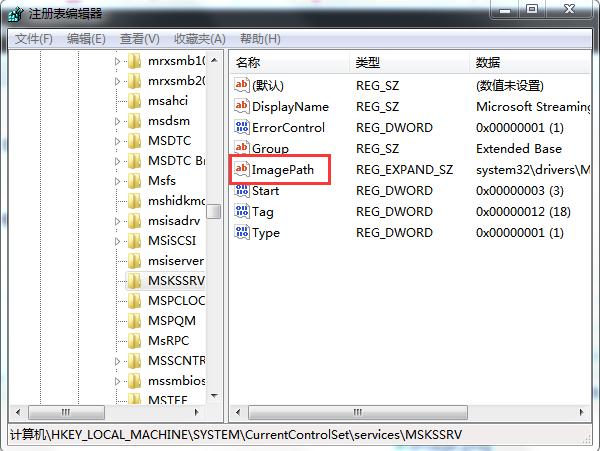The image size is (600, 451).
Task: Click the Type DWORD value icon
Action: [x=241, y=232]
